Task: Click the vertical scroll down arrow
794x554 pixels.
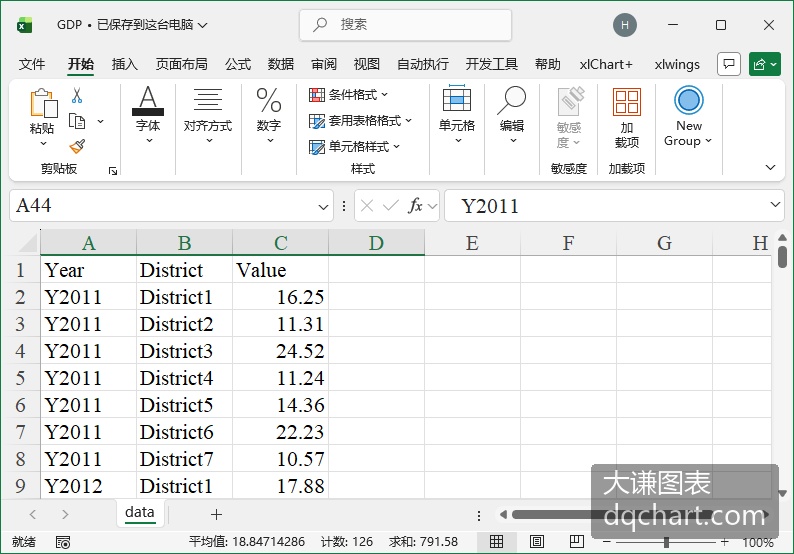Action: [782, 493]
